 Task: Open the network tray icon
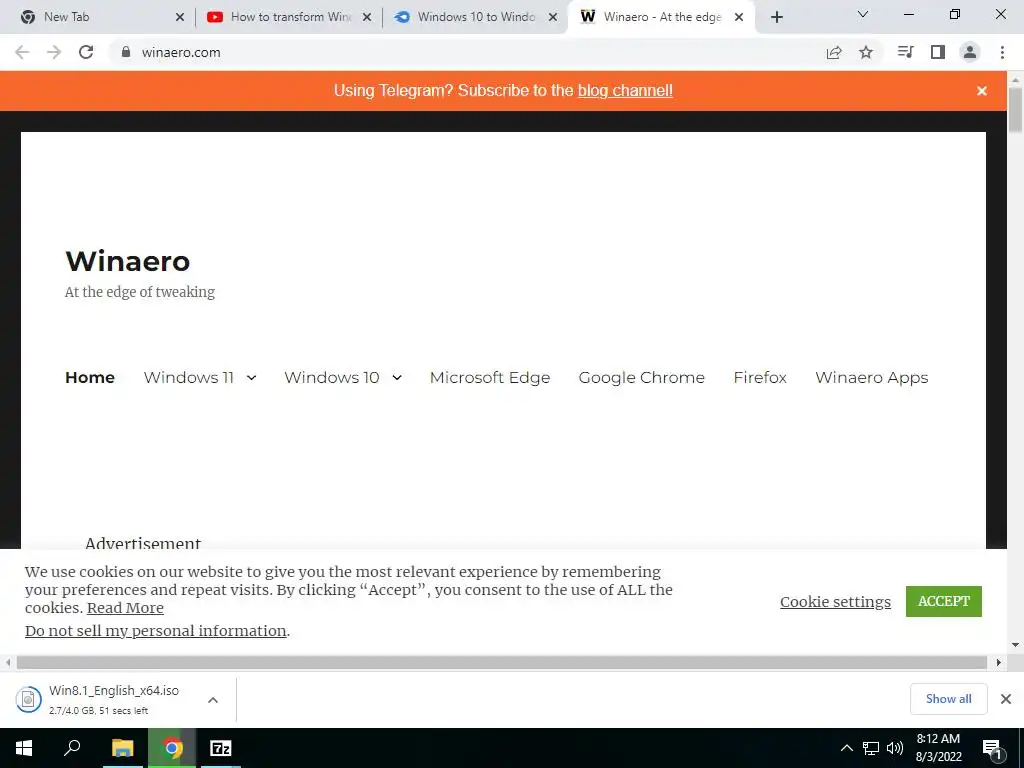pos(871,748)
